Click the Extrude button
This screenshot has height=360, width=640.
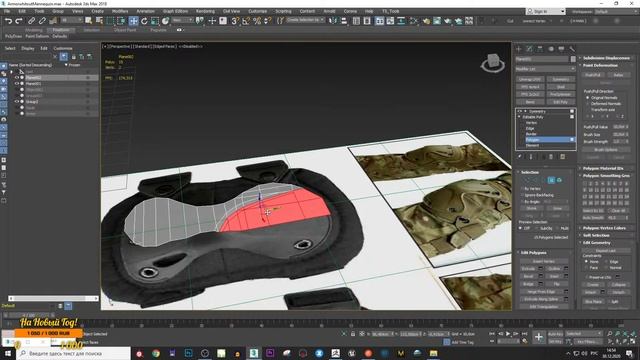(x=528, y=269)
